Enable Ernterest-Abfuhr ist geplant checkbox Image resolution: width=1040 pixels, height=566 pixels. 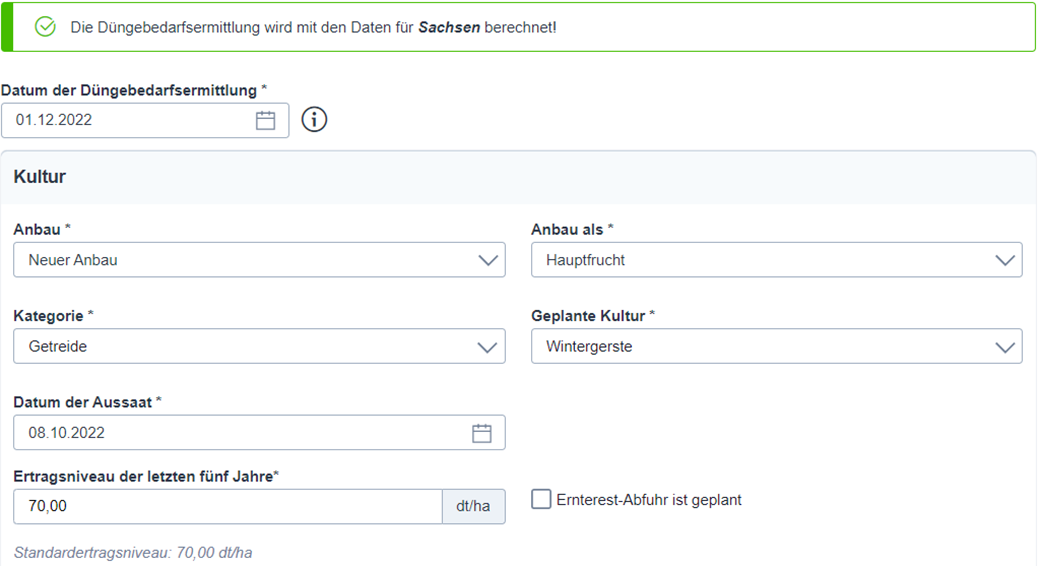541,499
